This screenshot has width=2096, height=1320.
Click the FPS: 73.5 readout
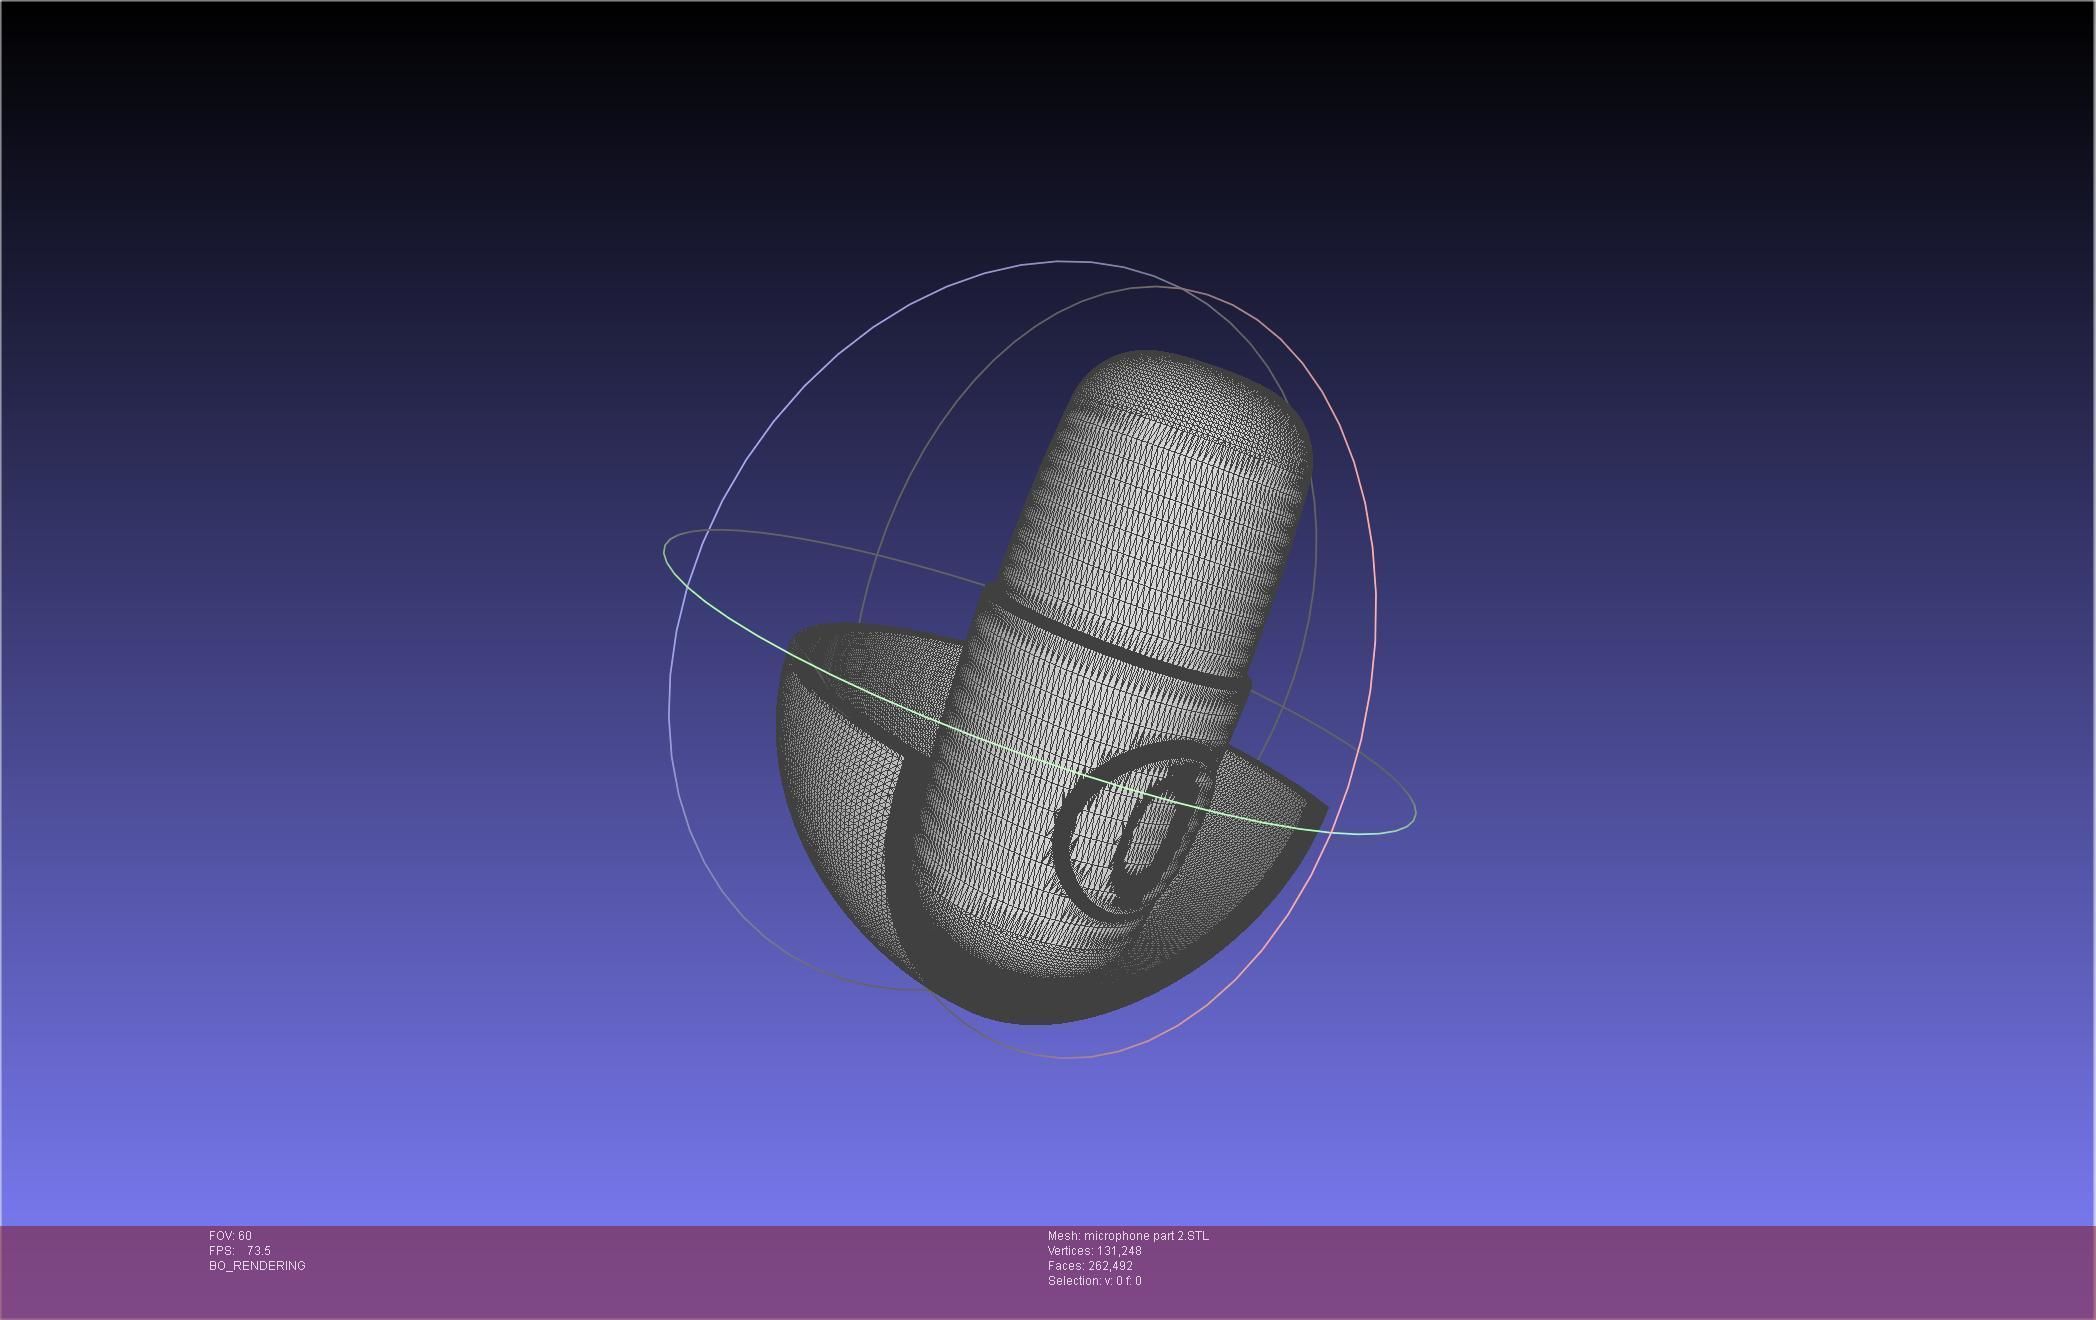tap(240, 1251)
